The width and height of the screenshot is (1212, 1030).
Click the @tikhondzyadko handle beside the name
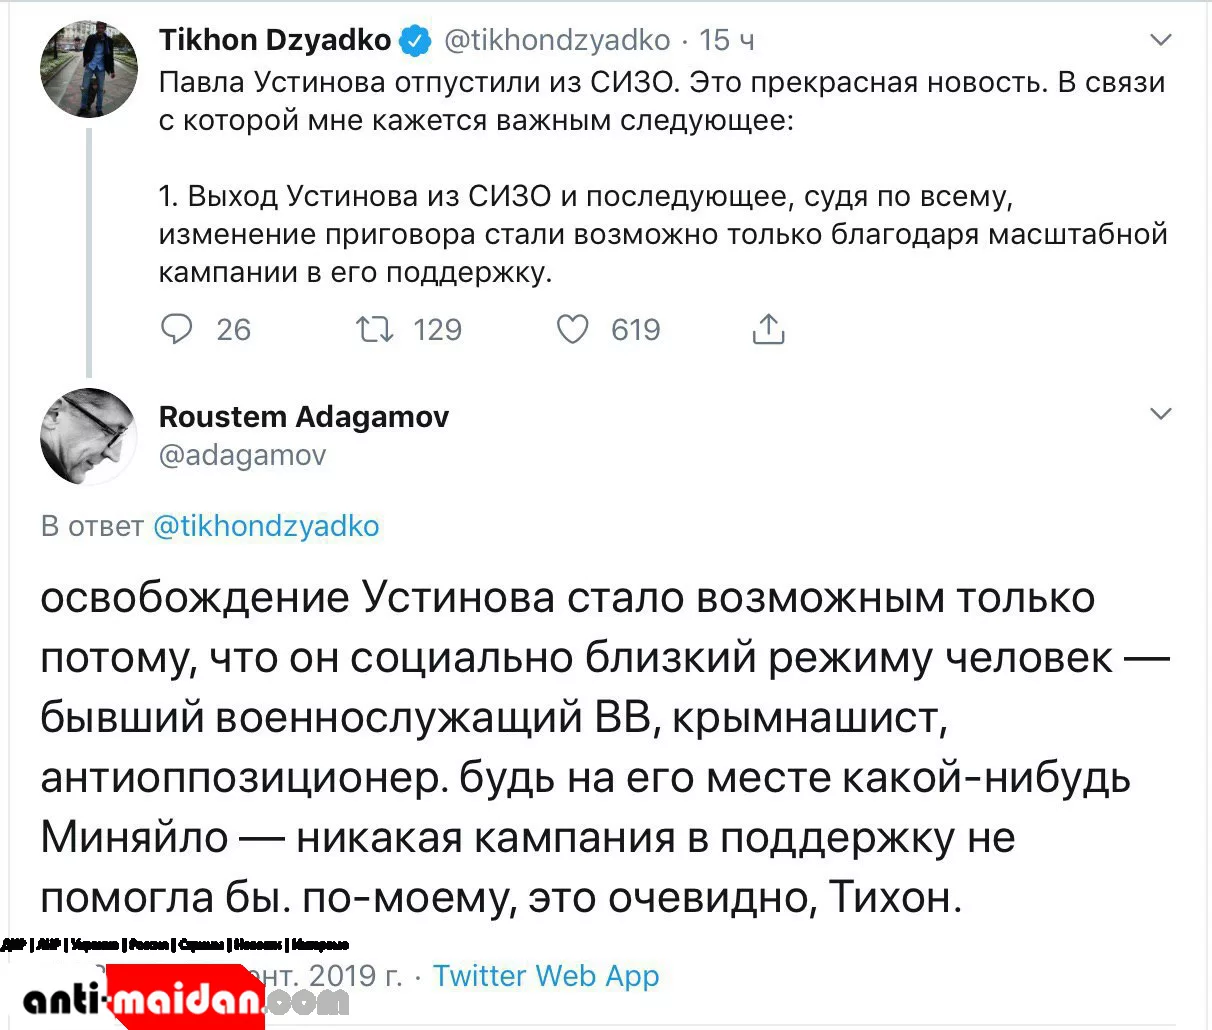[x=556, y=40]
